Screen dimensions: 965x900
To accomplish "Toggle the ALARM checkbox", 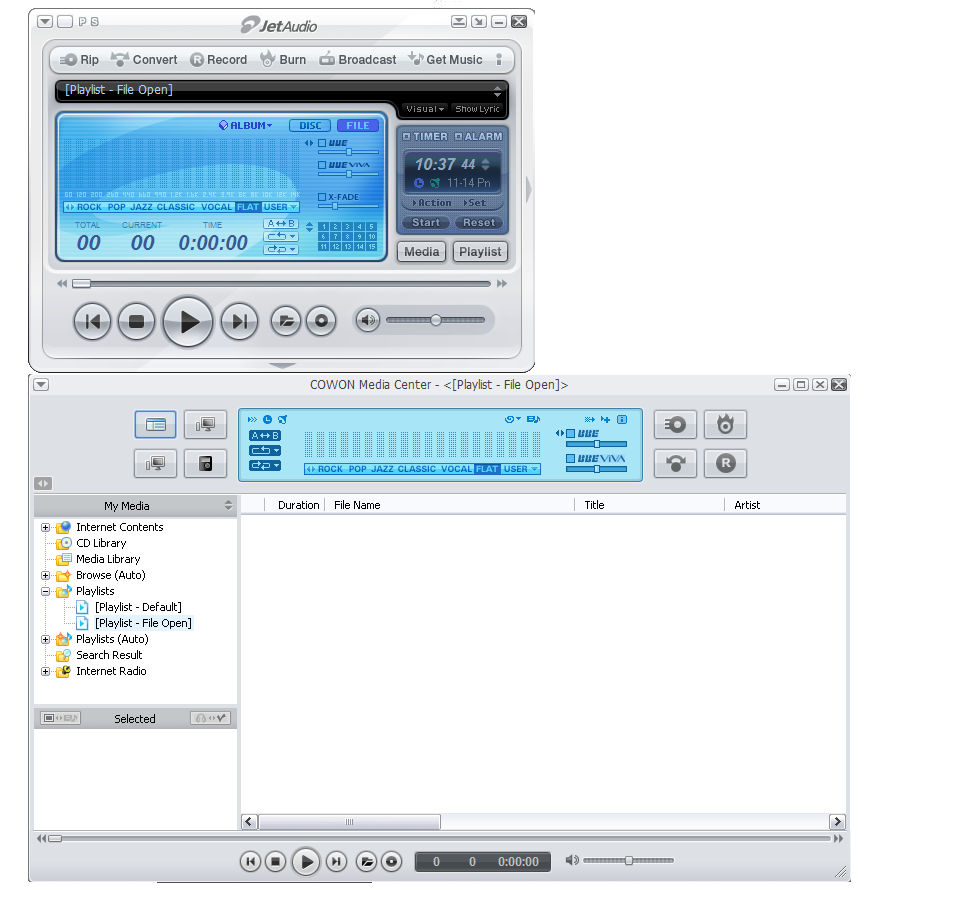I will (458, 136).
